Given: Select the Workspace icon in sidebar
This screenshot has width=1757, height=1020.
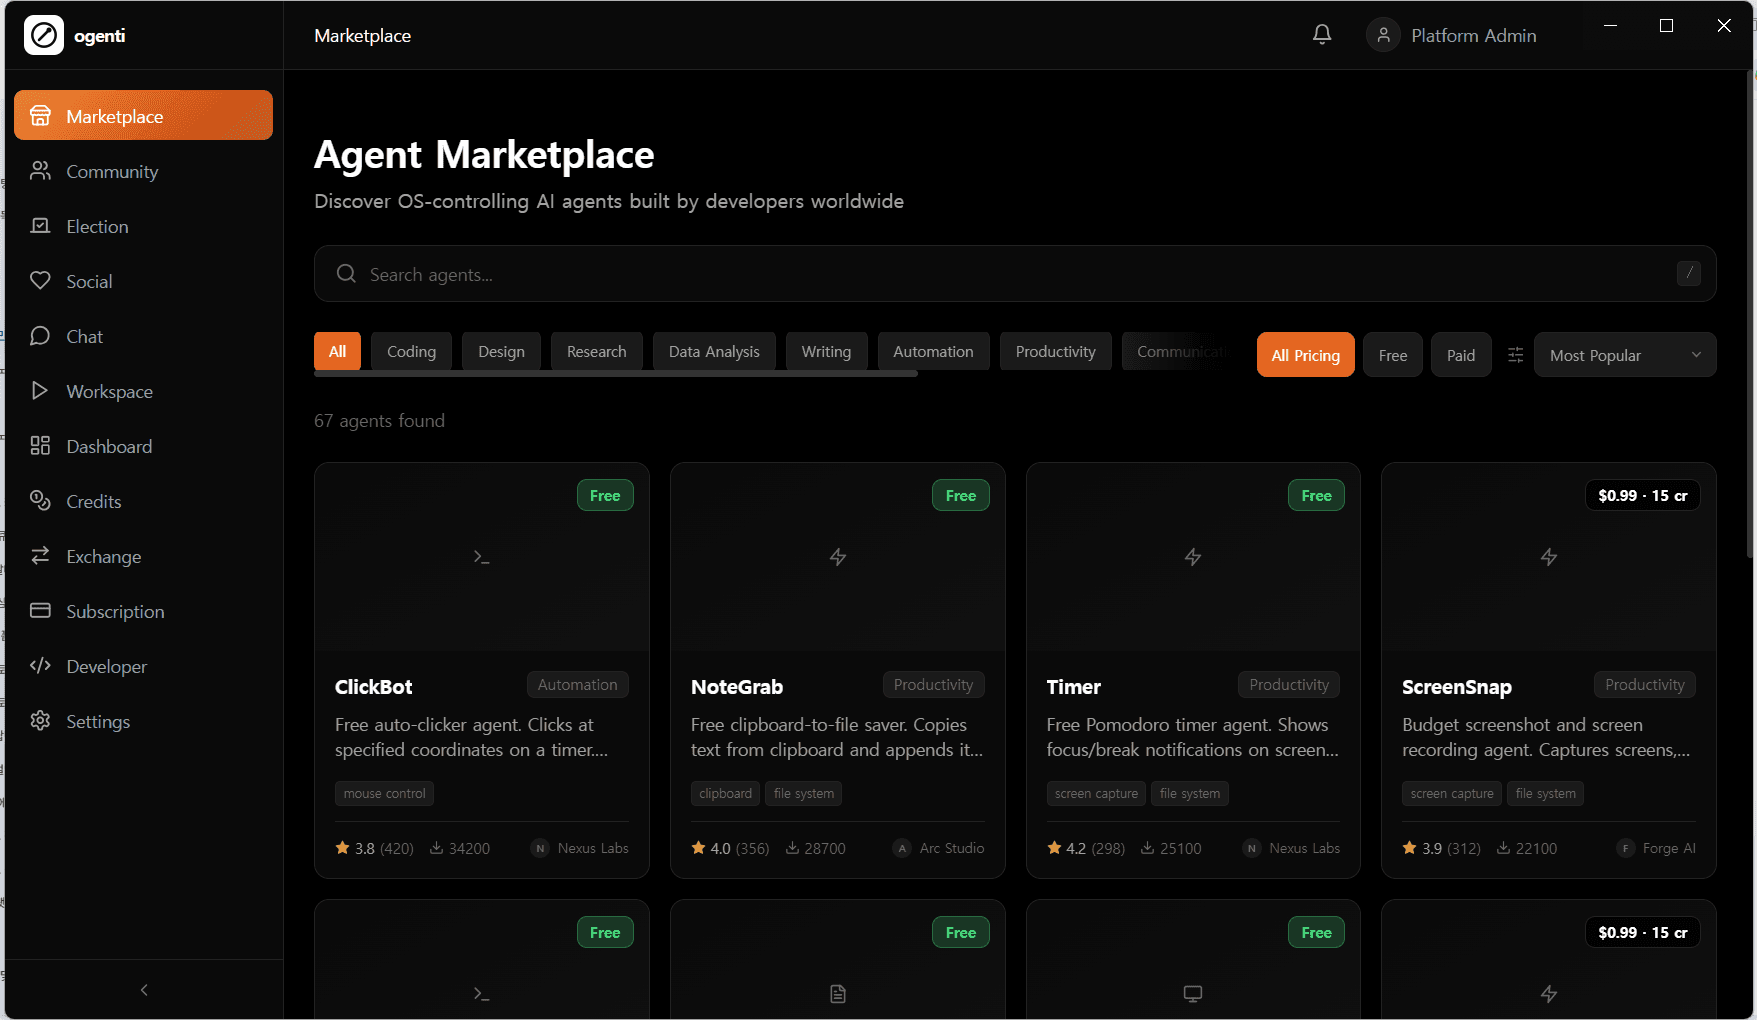Looking at the screenshot, I should [x=40, y=391].
